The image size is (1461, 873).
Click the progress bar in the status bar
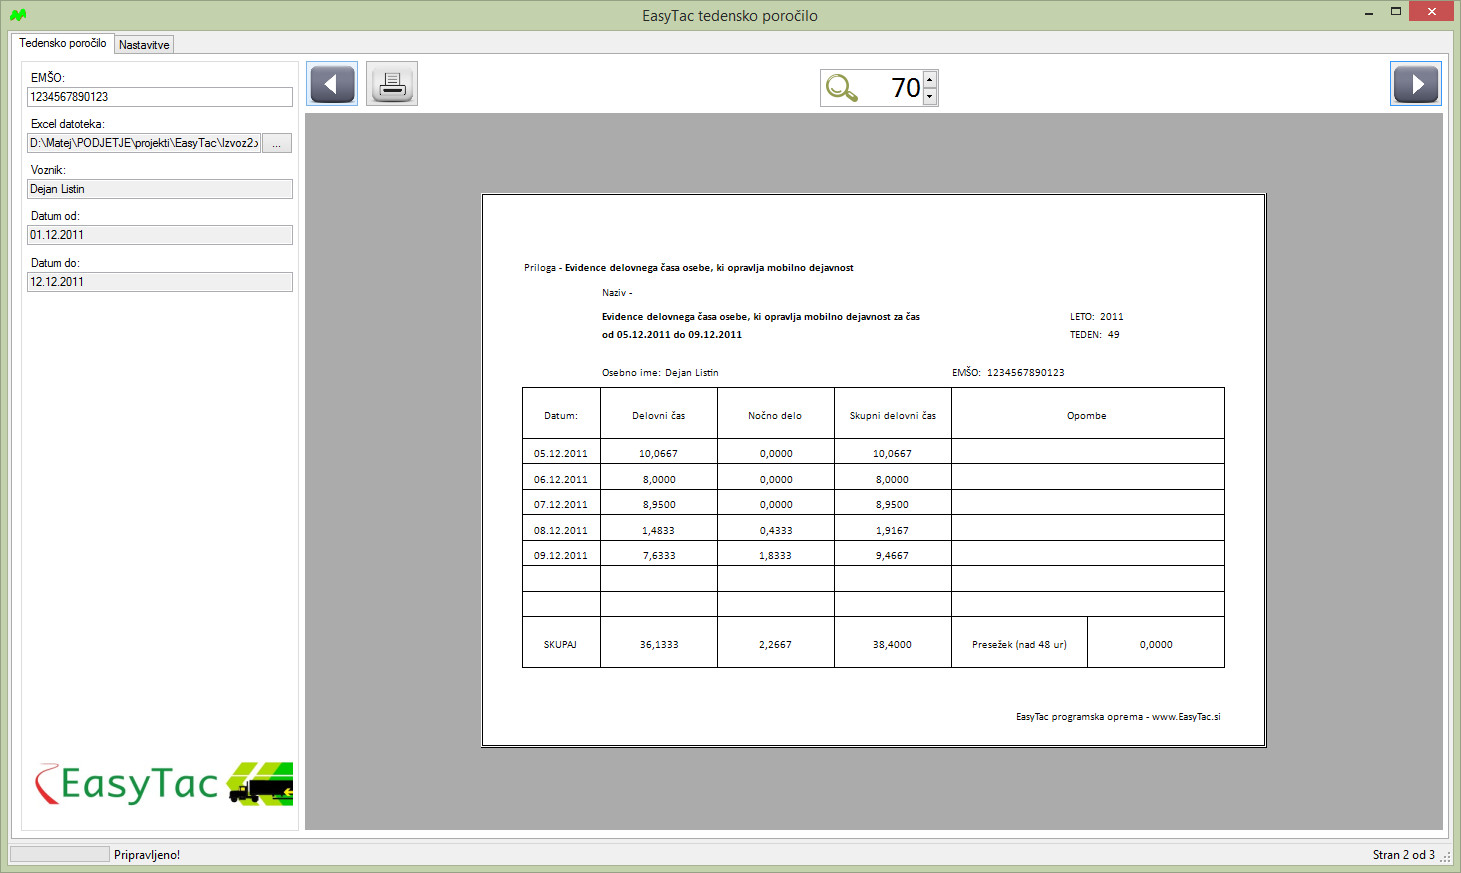[x=58, y=853]
